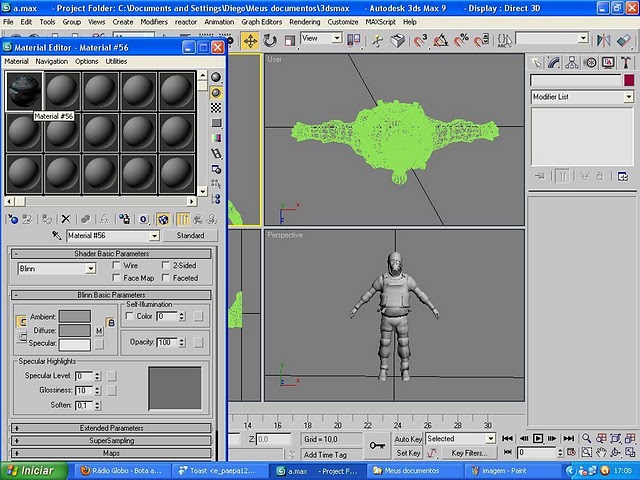The height and width of the screenshot is (480, 640).
Task: Enable Self-Illumination Color checkbox
Action: tap(130, 316)
